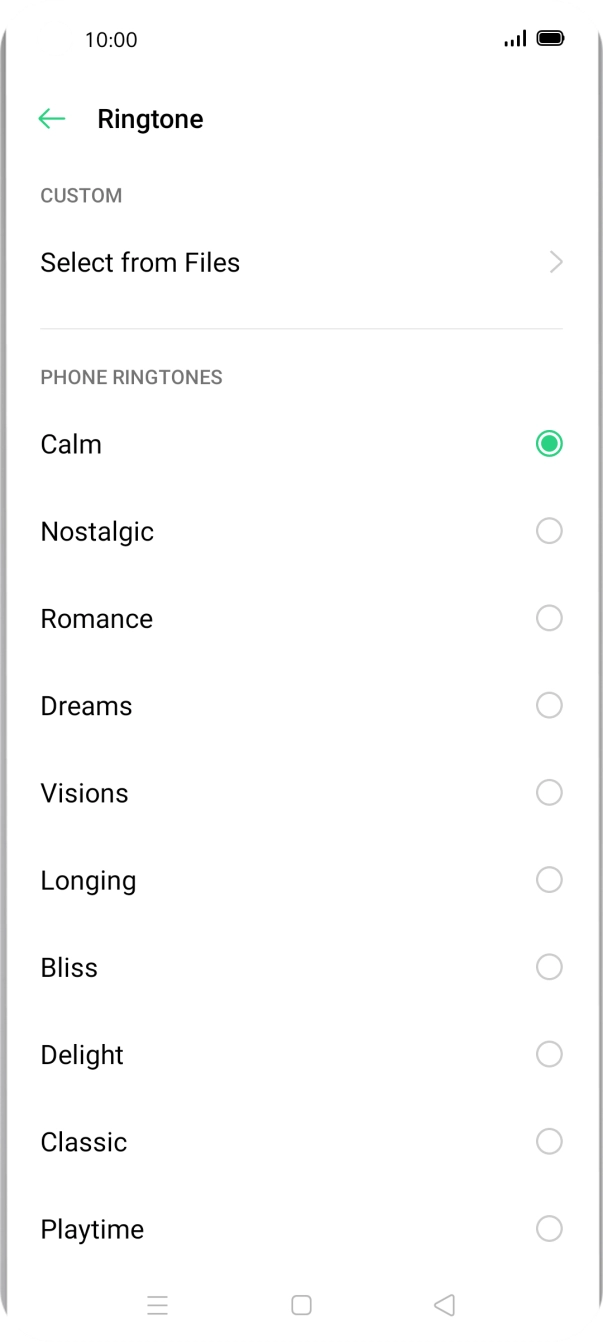Open Select from Files via its chevron
This screenshot has height=1342, width=603.
[x=557, y=262]
